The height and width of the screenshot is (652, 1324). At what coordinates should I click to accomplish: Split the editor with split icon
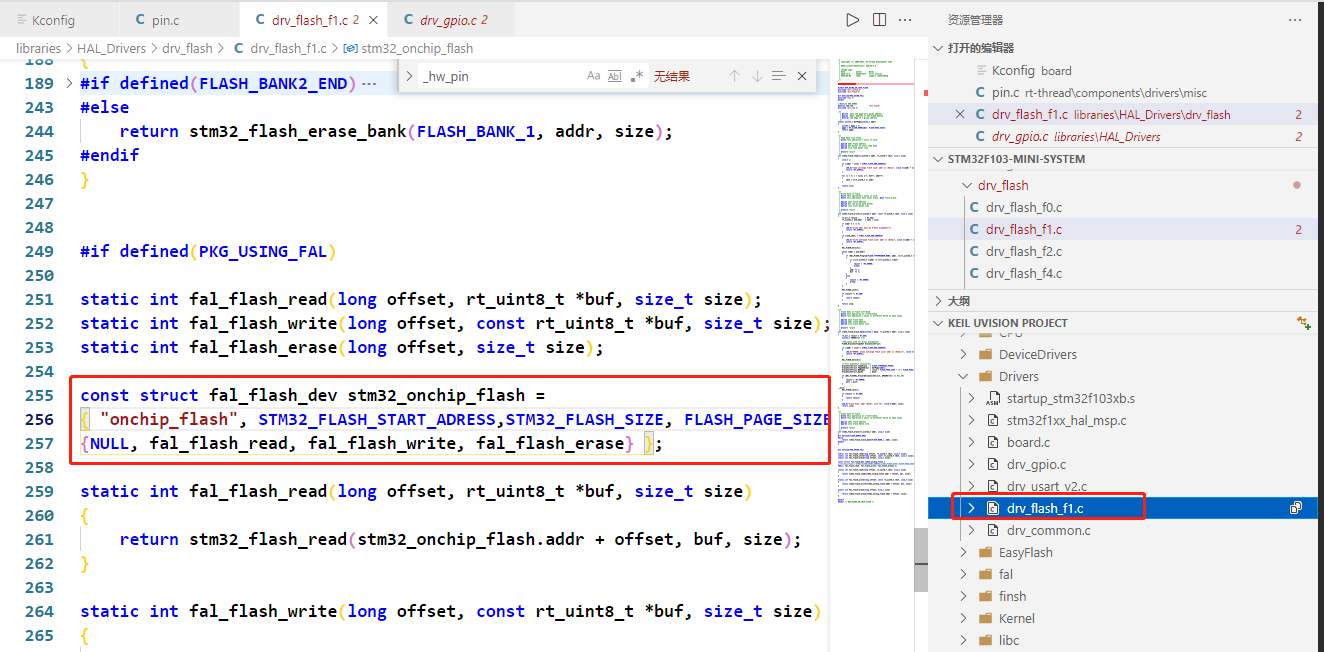[x=879, y=20]
